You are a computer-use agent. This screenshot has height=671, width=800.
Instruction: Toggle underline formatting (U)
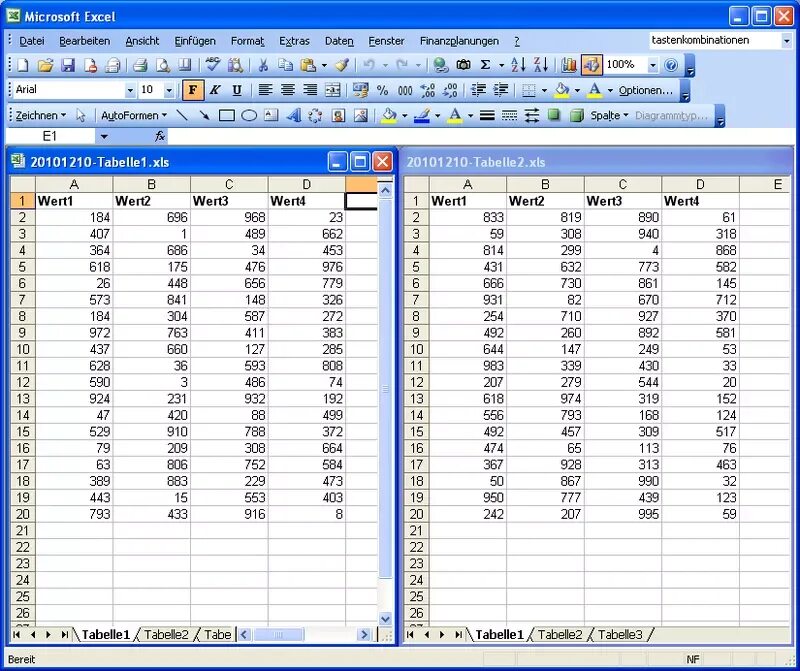[x=237, y=90]
